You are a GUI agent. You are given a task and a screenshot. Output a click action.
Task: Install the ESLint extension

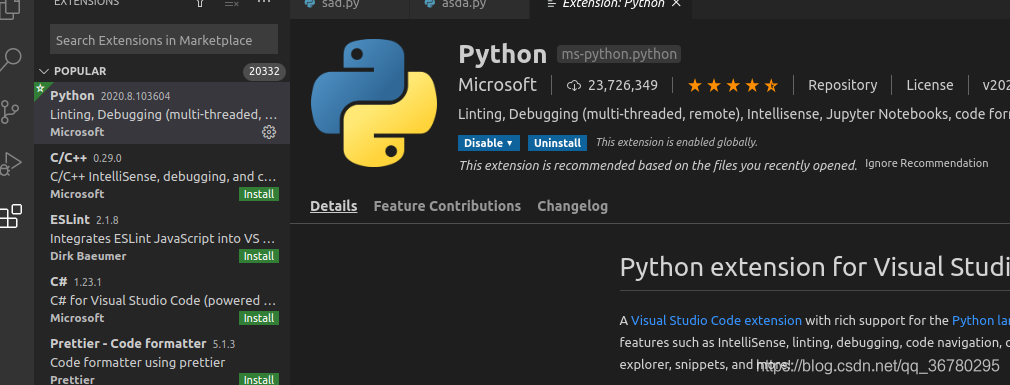coord(259,256)
